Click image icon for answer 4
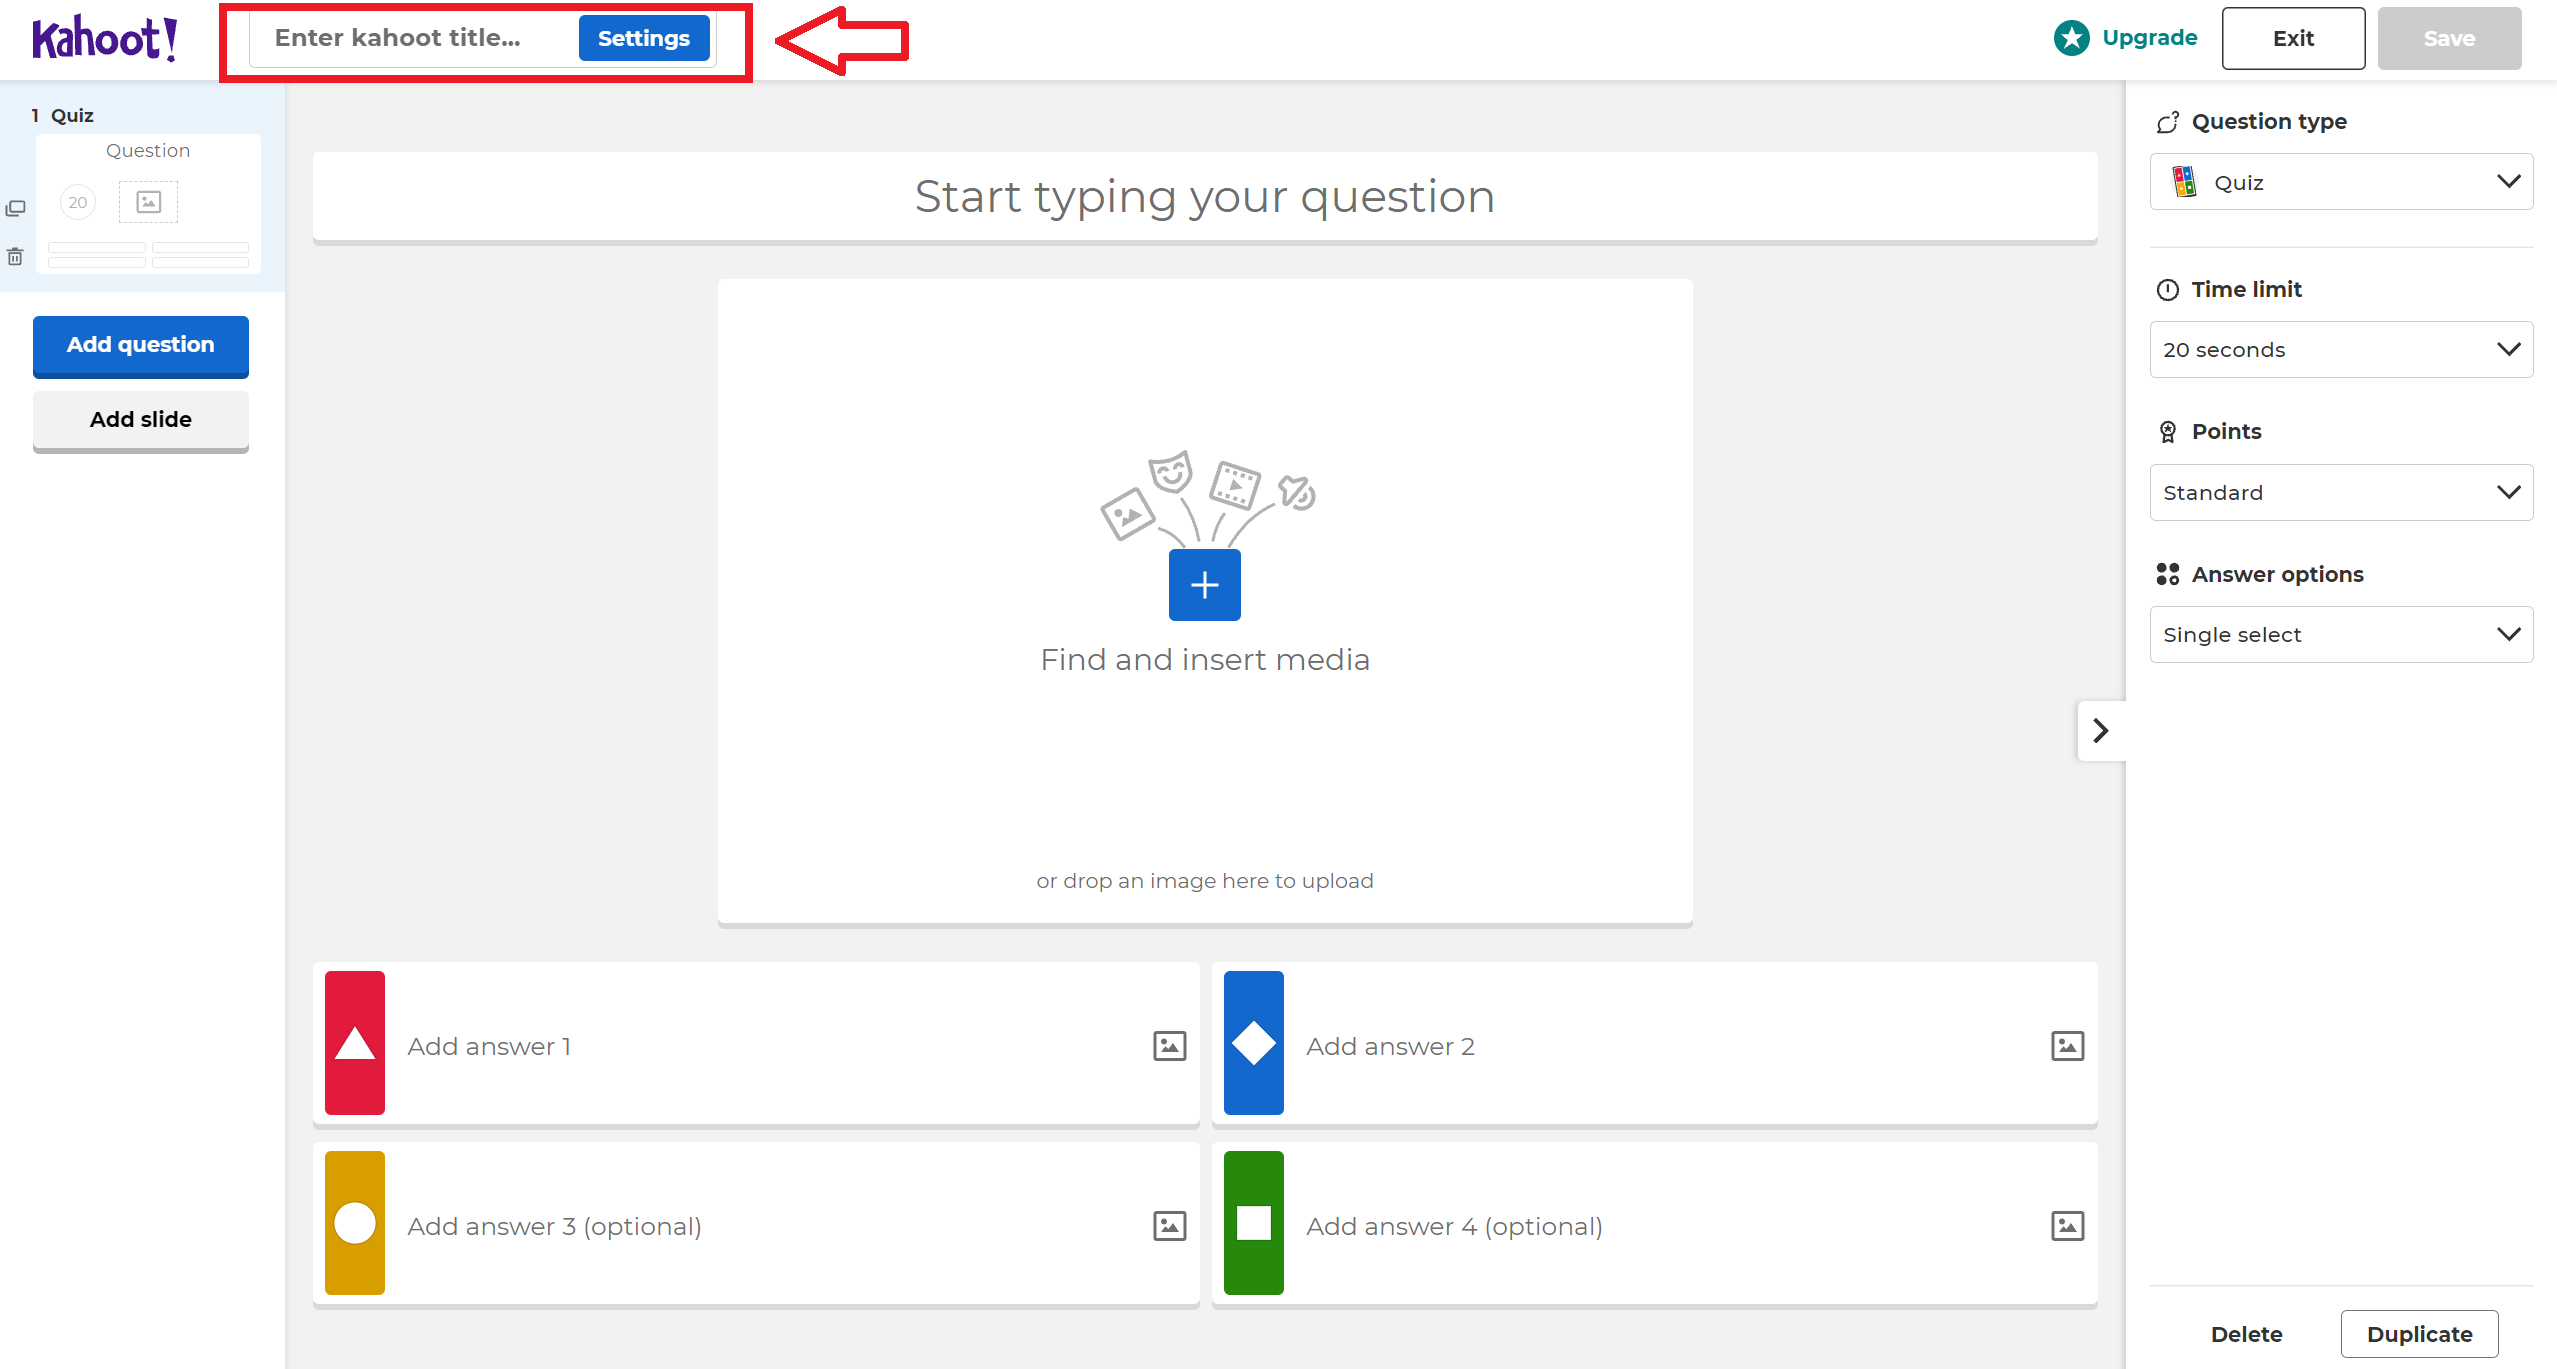 pyautogui.click(x=2067, y=1226)
